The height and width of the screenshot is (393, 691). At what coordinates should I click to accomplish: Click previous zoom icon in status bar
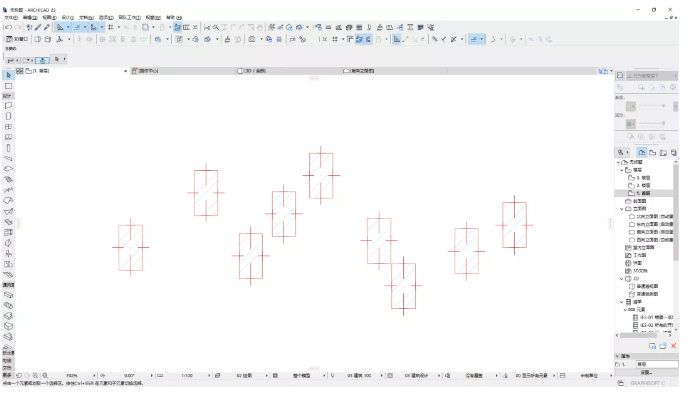19,376
